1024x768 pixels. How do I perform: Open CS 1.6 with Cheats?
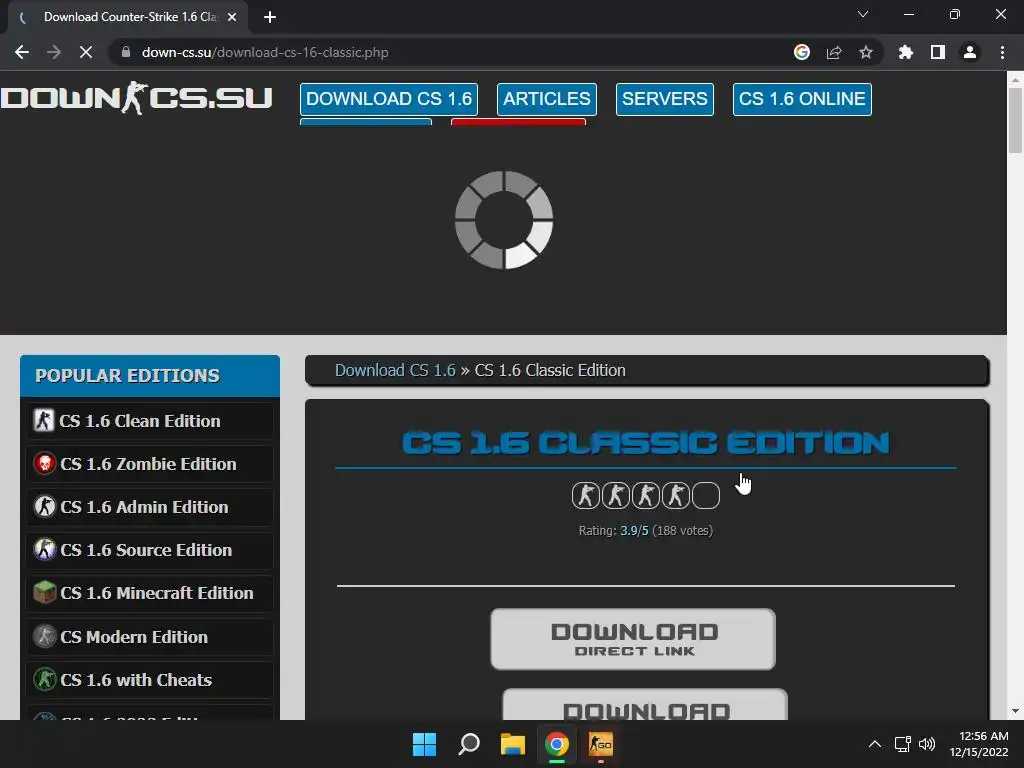(150, 680)
